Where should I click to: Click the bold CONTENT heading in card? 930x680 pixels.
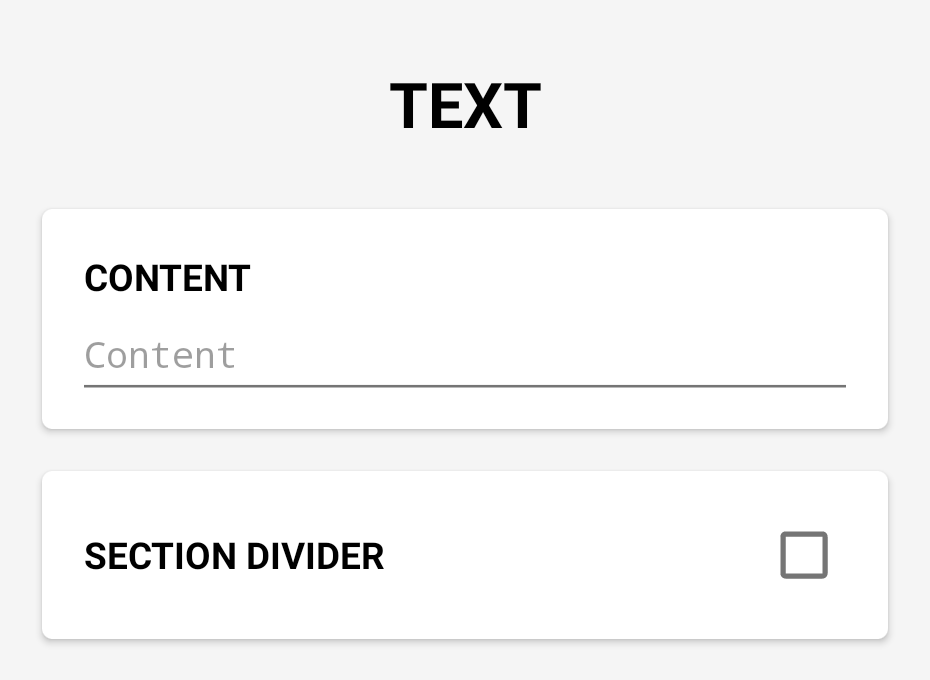pyautogui.click(x=167, y=279)
